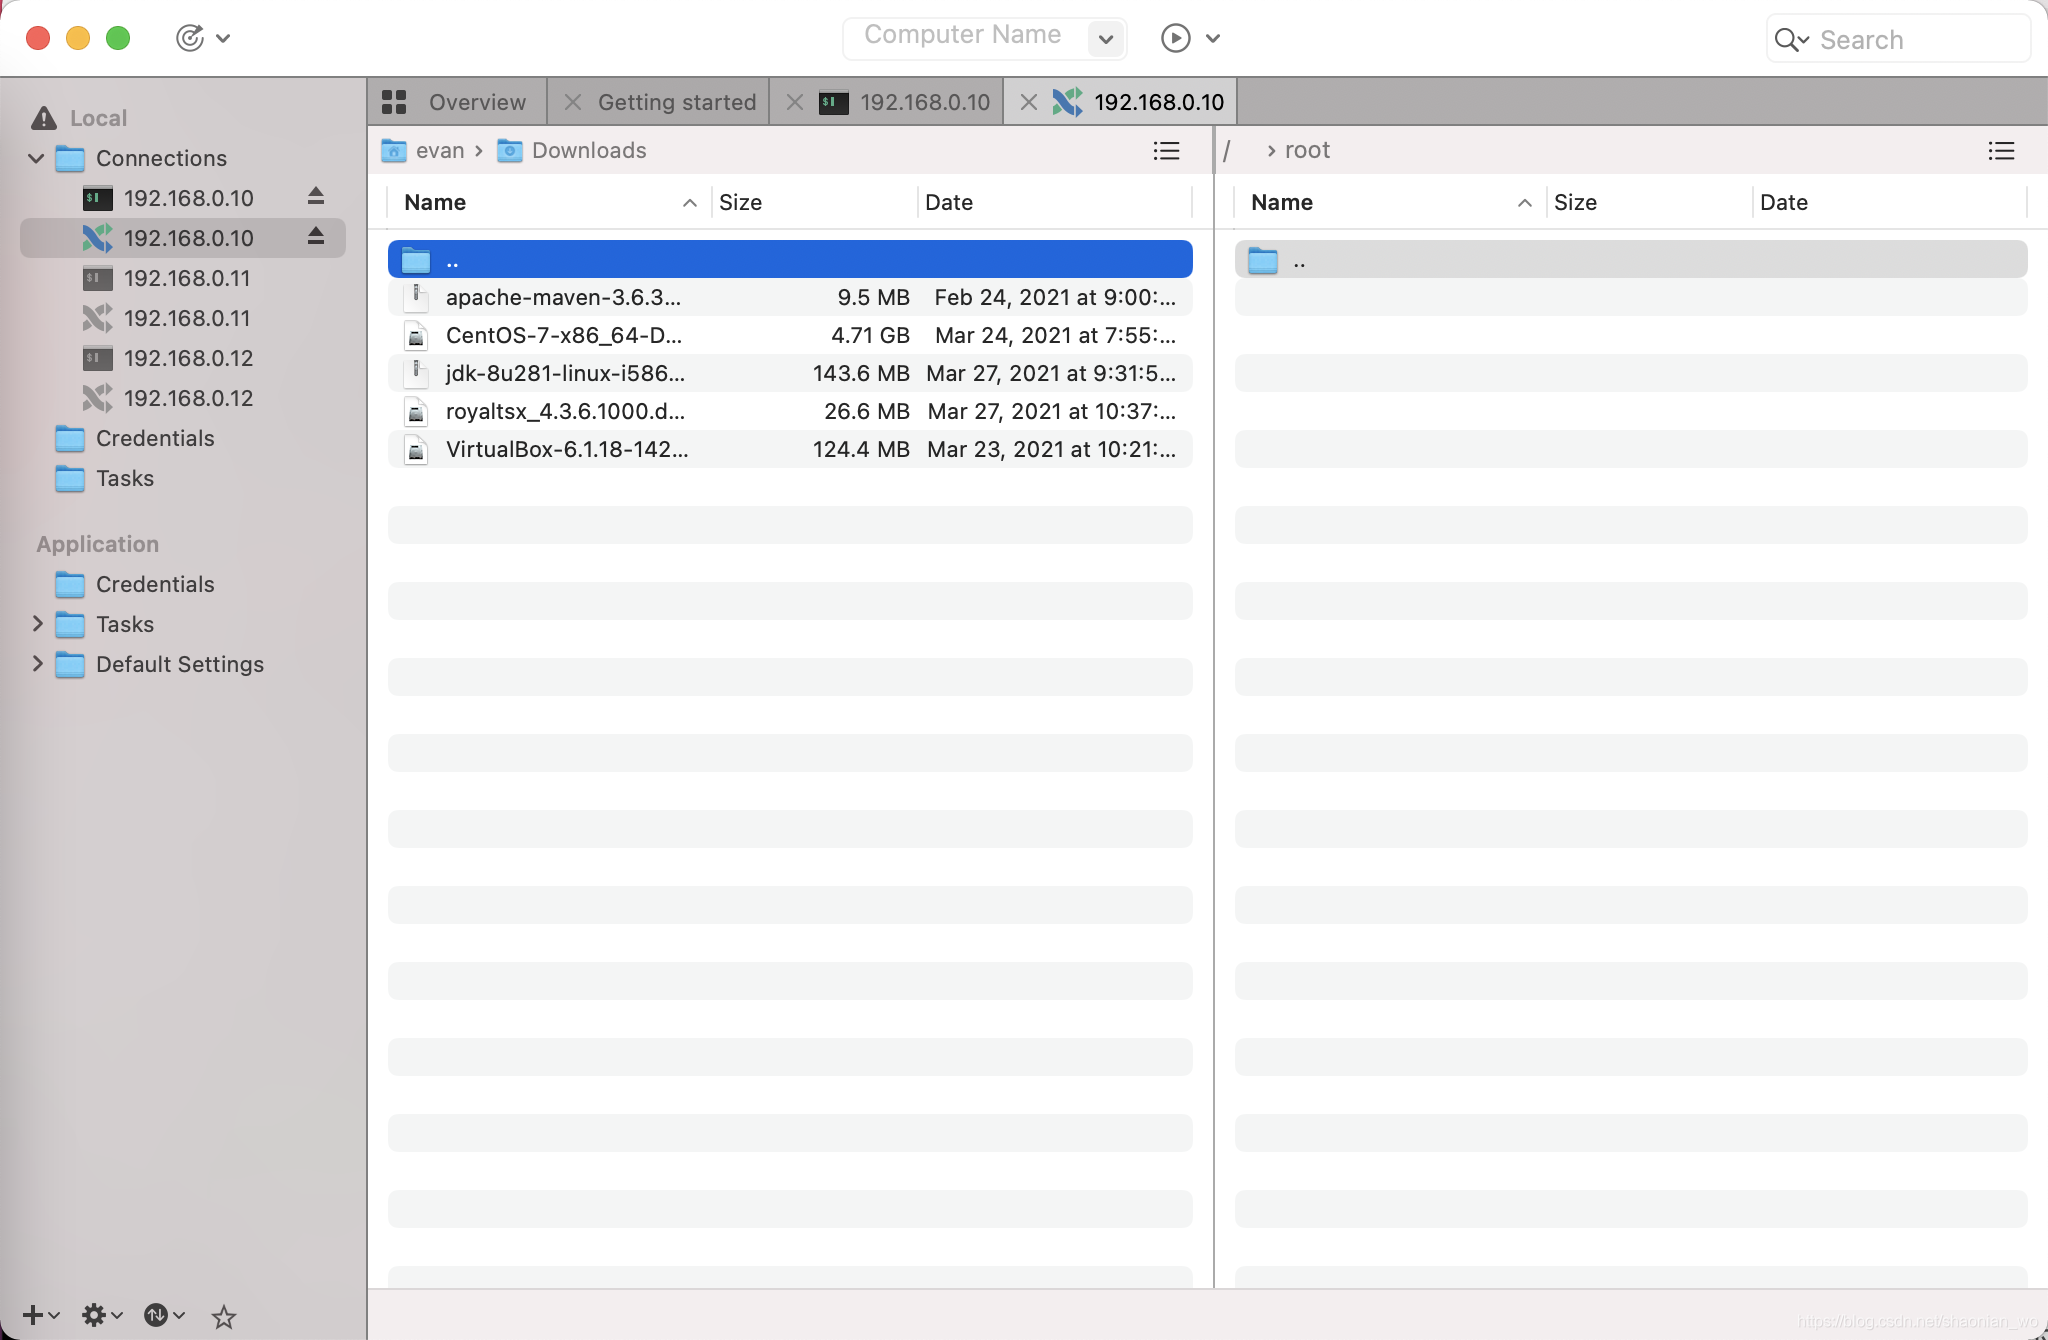Click the add connection button at bottom left
Image resolution: width=2048 pixels, height=1340 pixels.
[31, 1315]
